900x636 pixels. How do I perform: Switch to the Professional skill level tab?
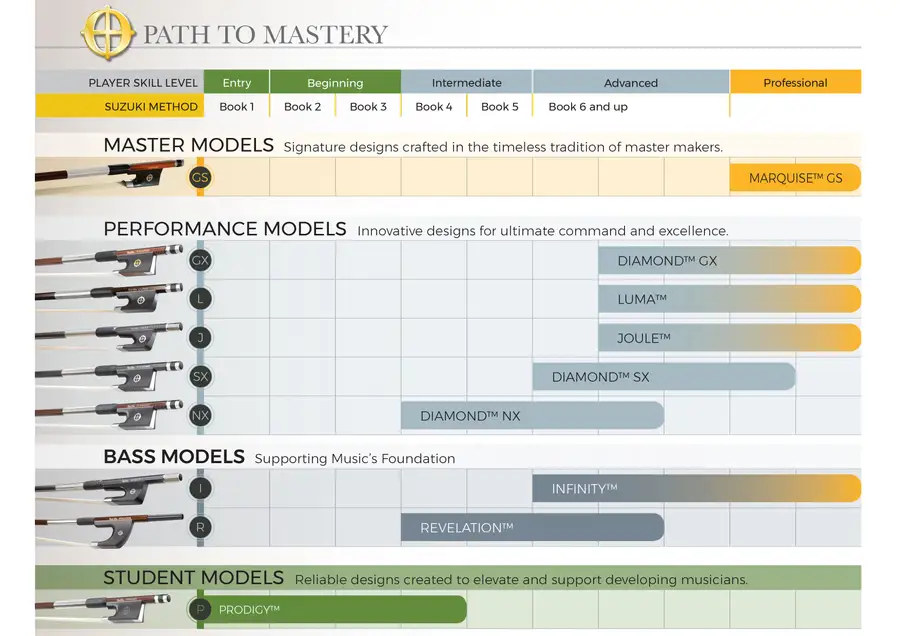[795, 83]
